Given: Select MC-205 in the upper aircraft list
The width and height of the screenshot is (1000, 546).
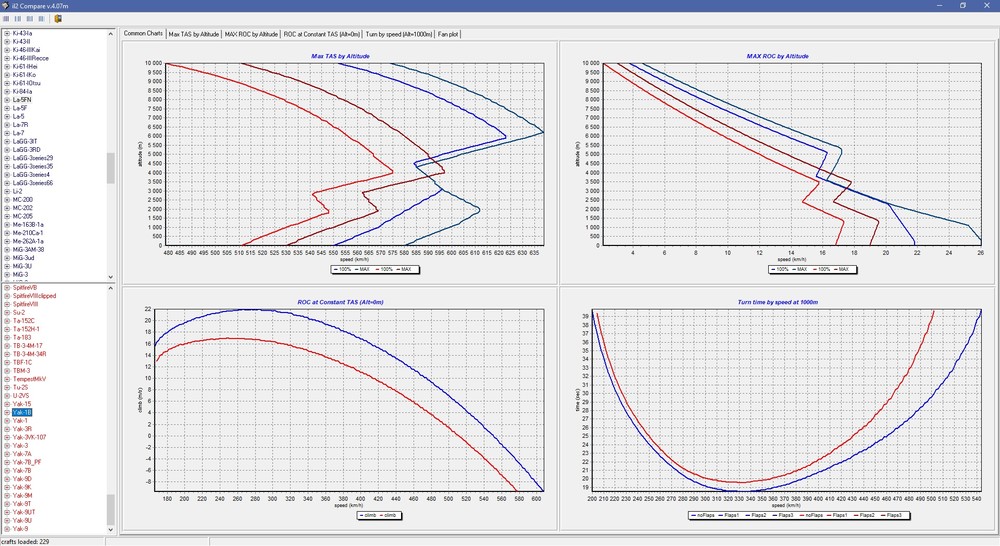Looking at the screenshot, I should tap(22, 216).
